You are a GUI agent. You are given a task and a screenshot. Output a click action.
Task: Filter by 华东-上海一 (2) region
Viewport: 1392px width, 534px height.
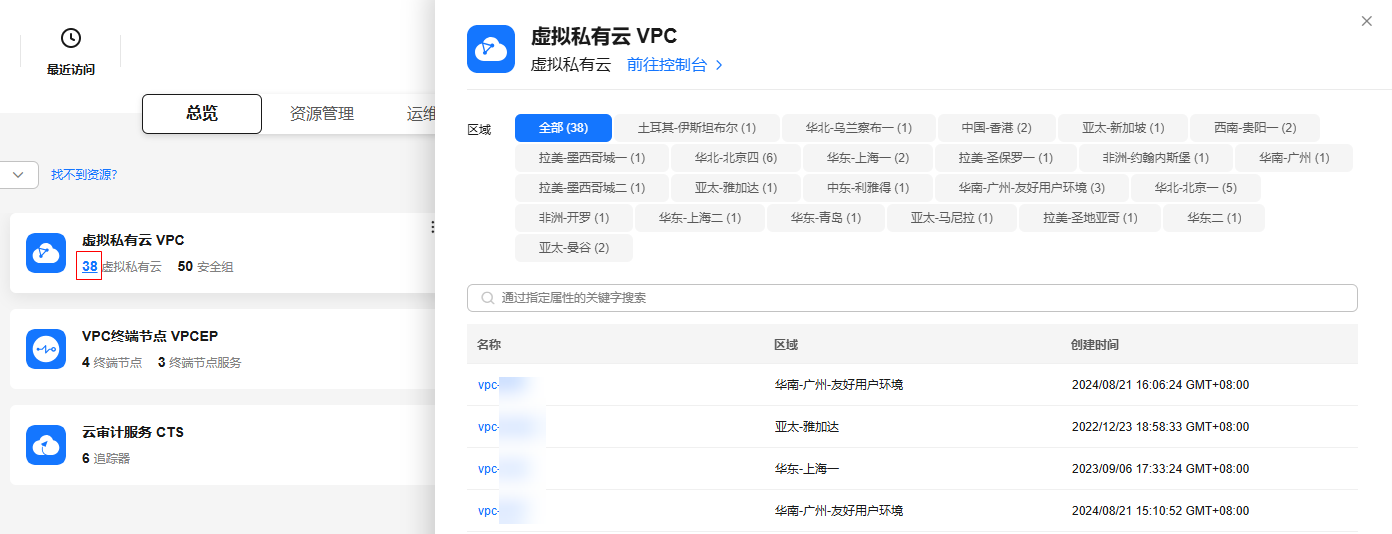tap(868, 158)
